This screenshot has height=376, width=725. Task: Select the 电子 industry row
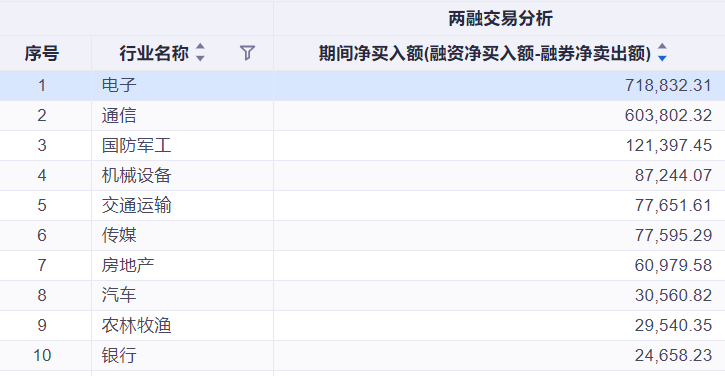click(362, 85)
